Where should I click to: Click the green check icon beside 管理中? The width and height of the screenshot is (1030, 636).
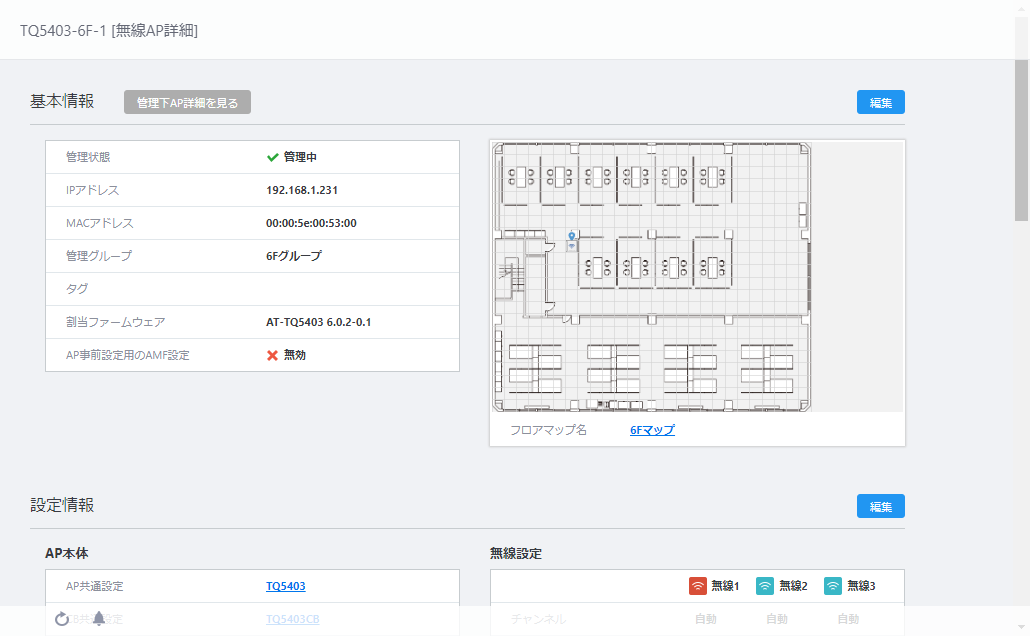click(273, 157)
